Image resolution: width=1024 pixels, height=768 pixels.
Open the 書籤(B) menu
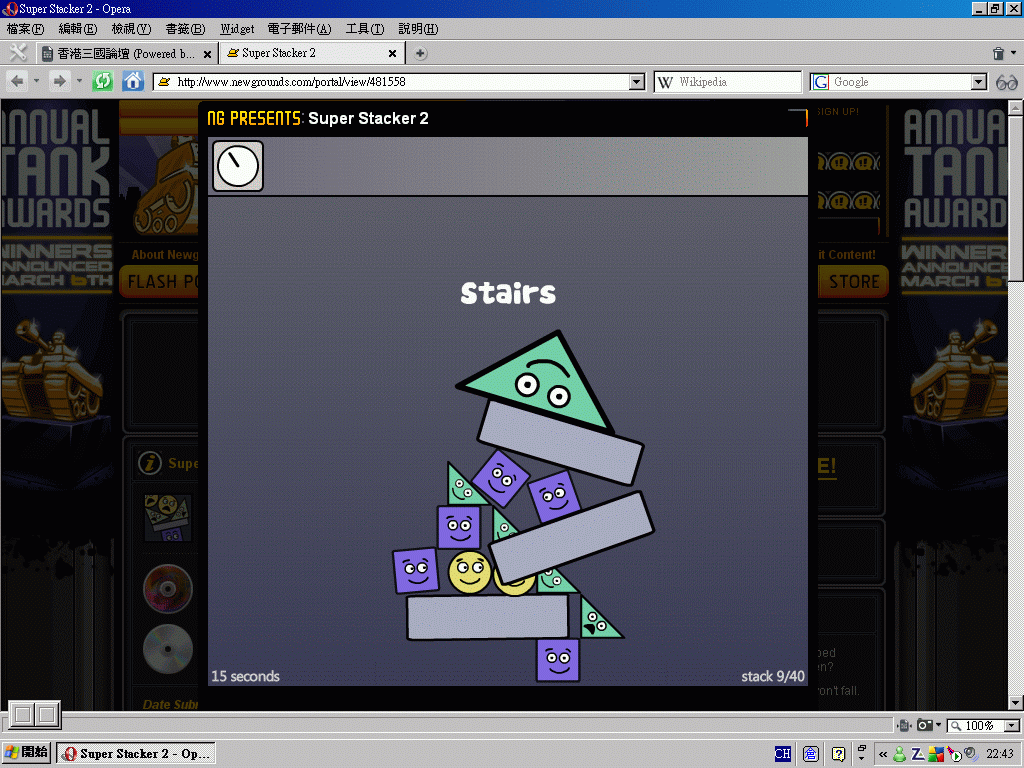point(185,29)
